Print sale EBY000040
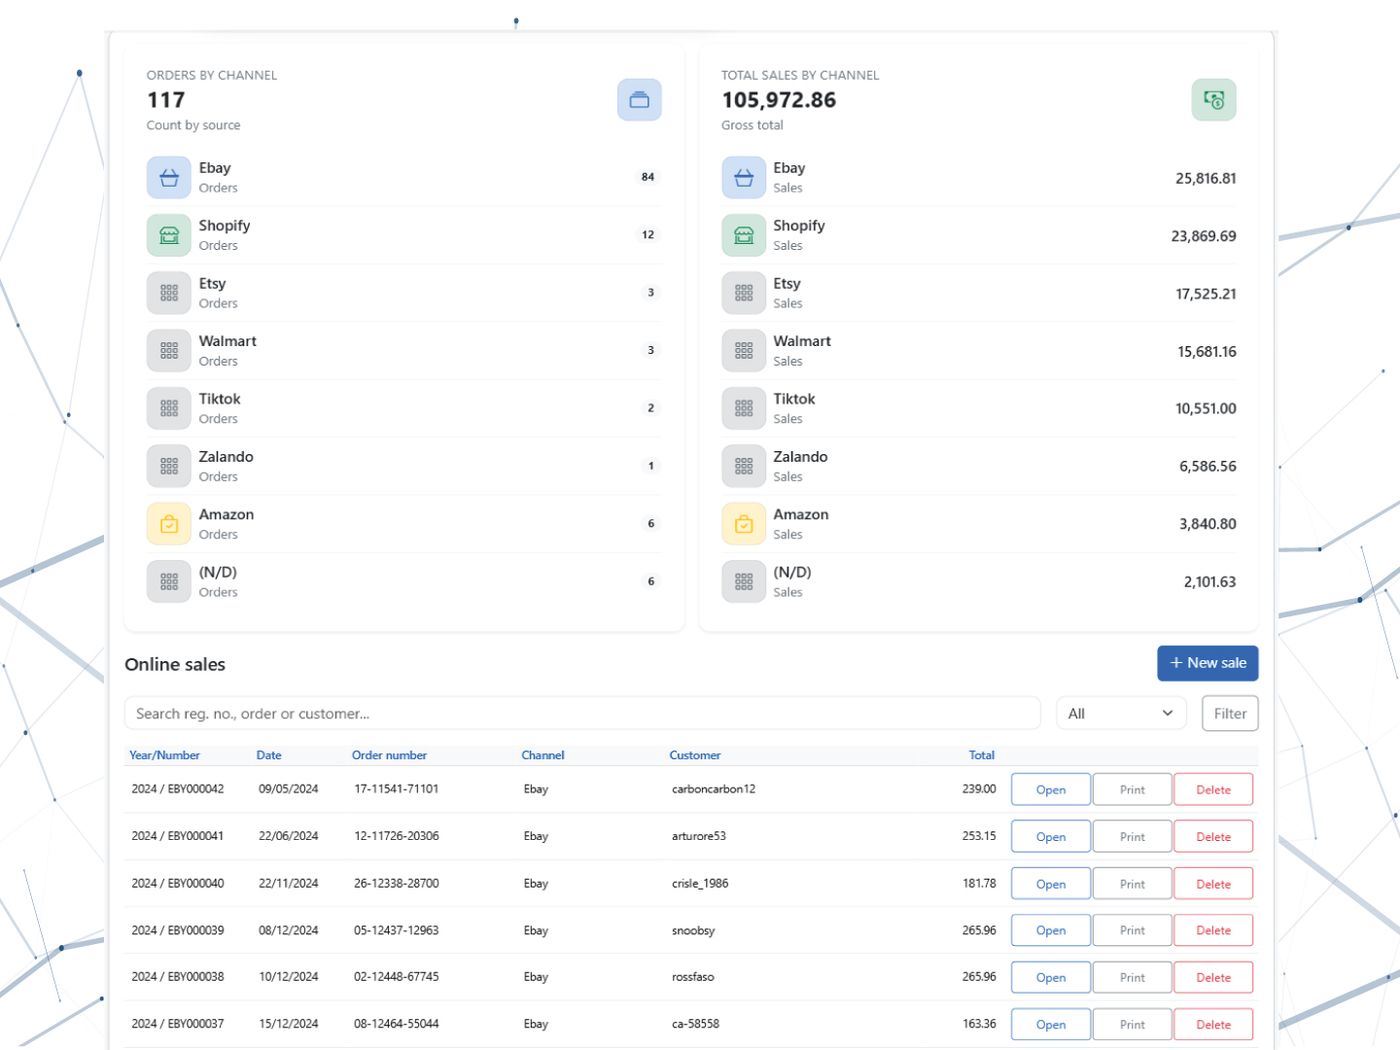 [x=1132, y=884]
